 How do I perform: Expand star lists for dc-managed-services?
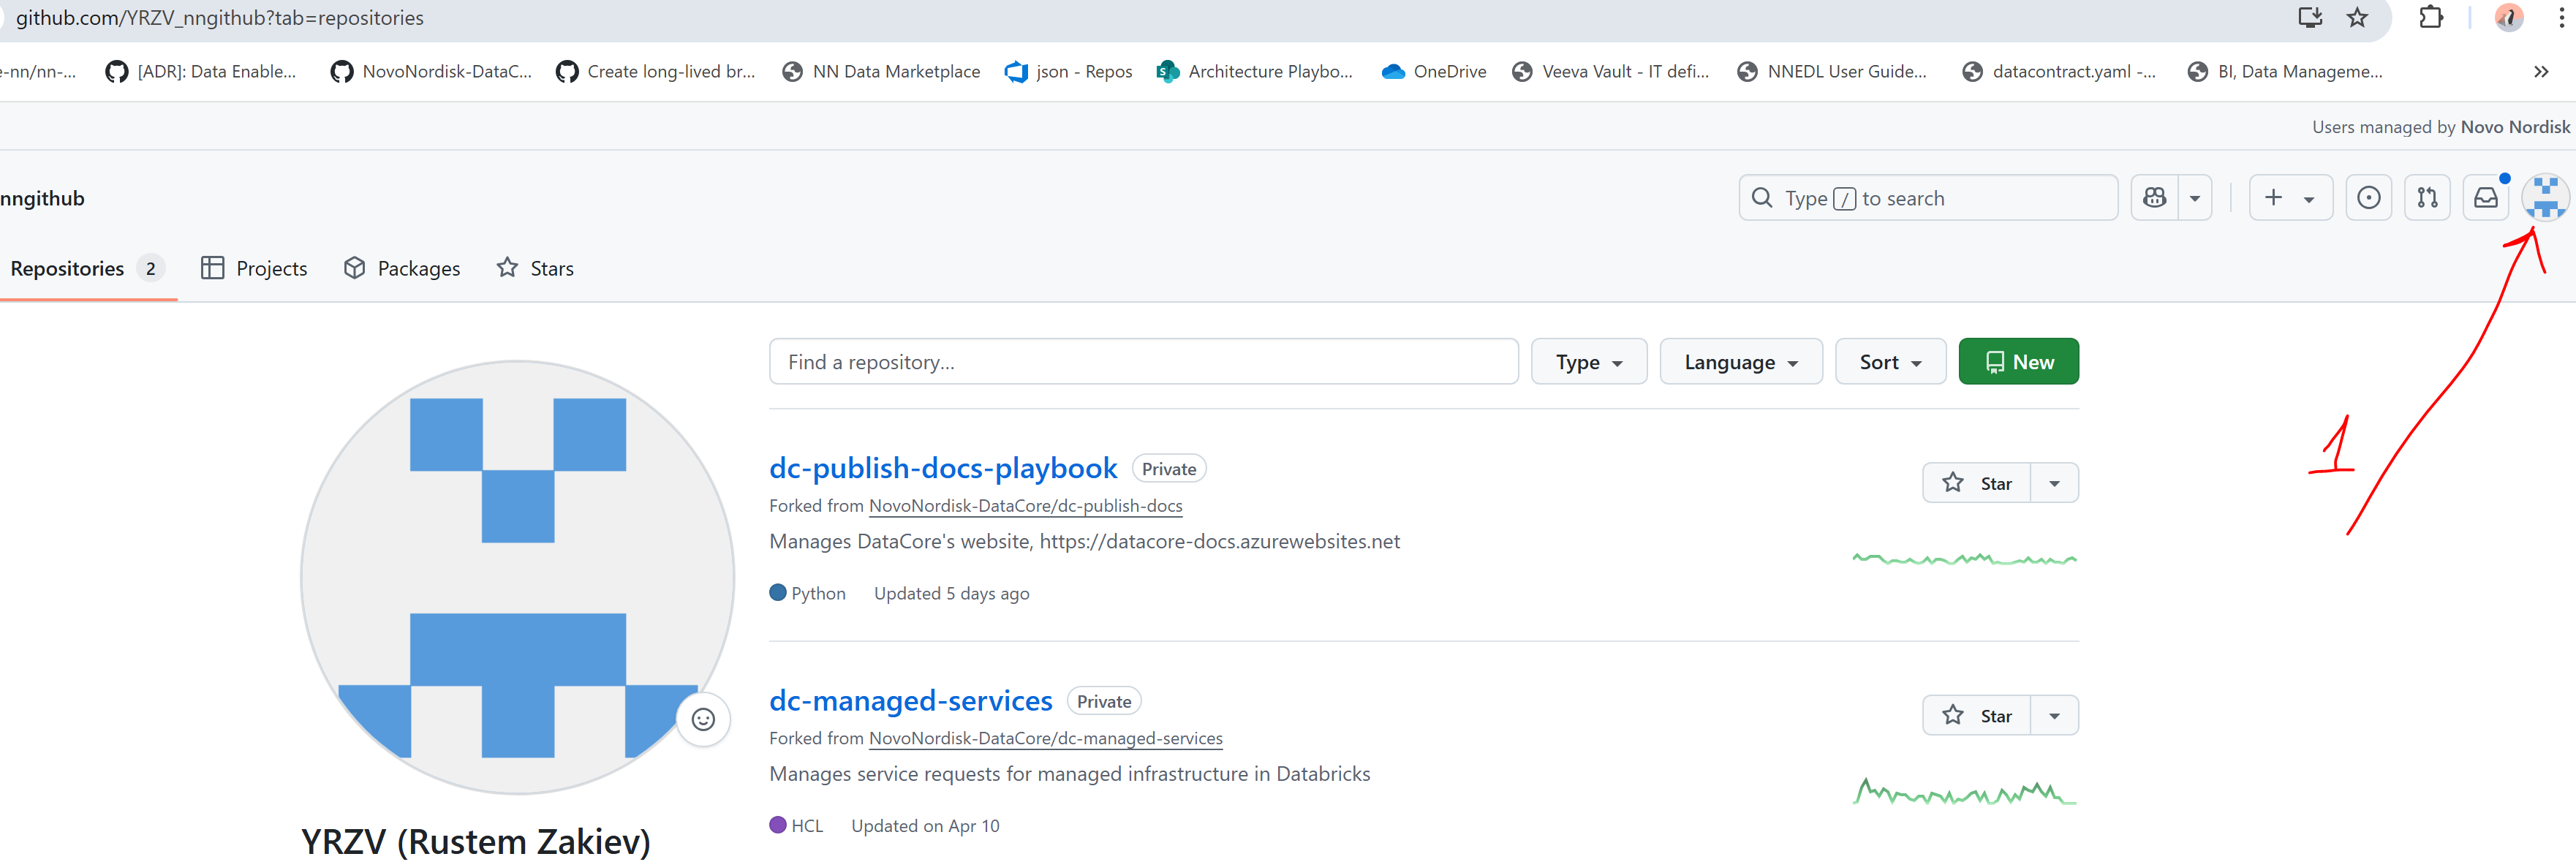point(2054,716)
